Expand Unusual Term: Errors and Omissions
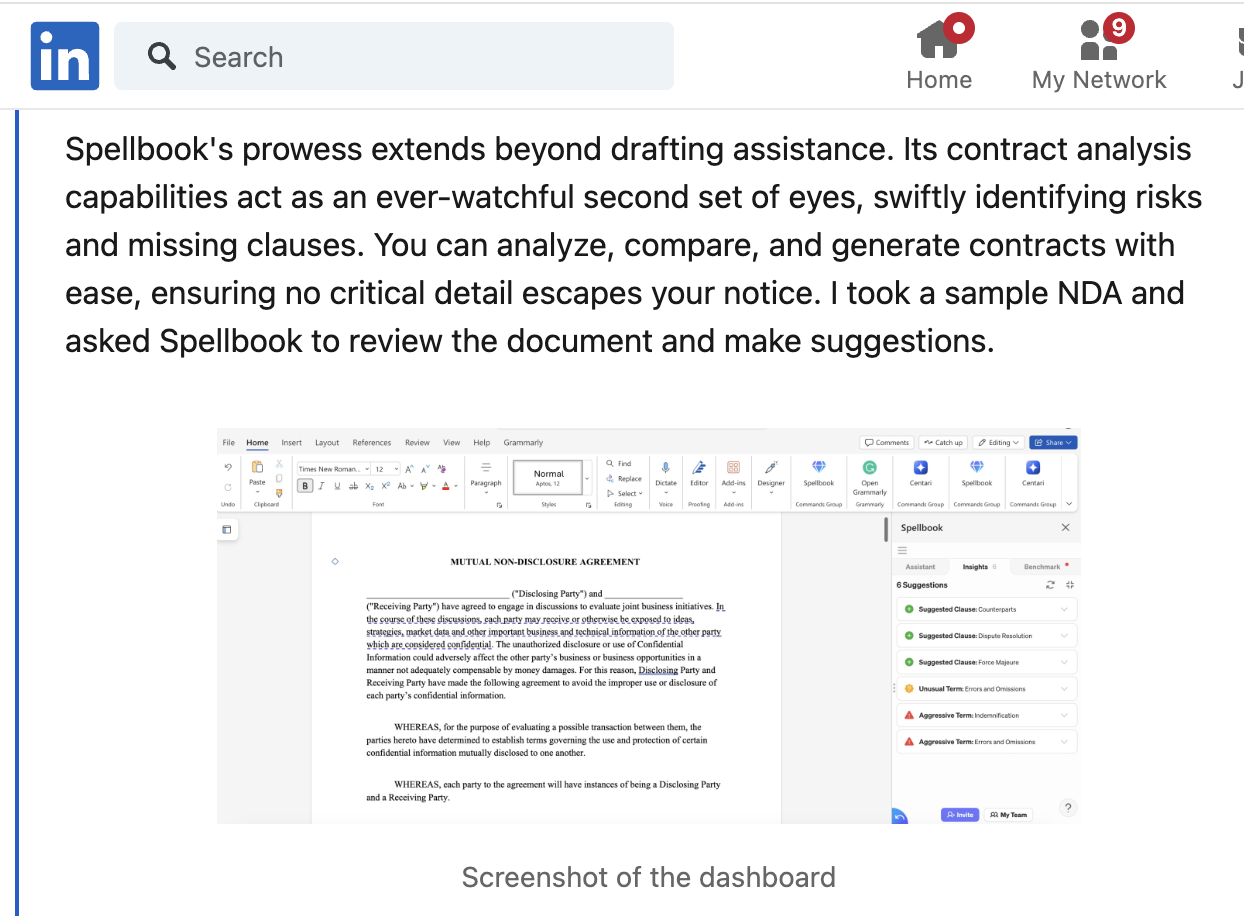 click(x=987, y=689)
